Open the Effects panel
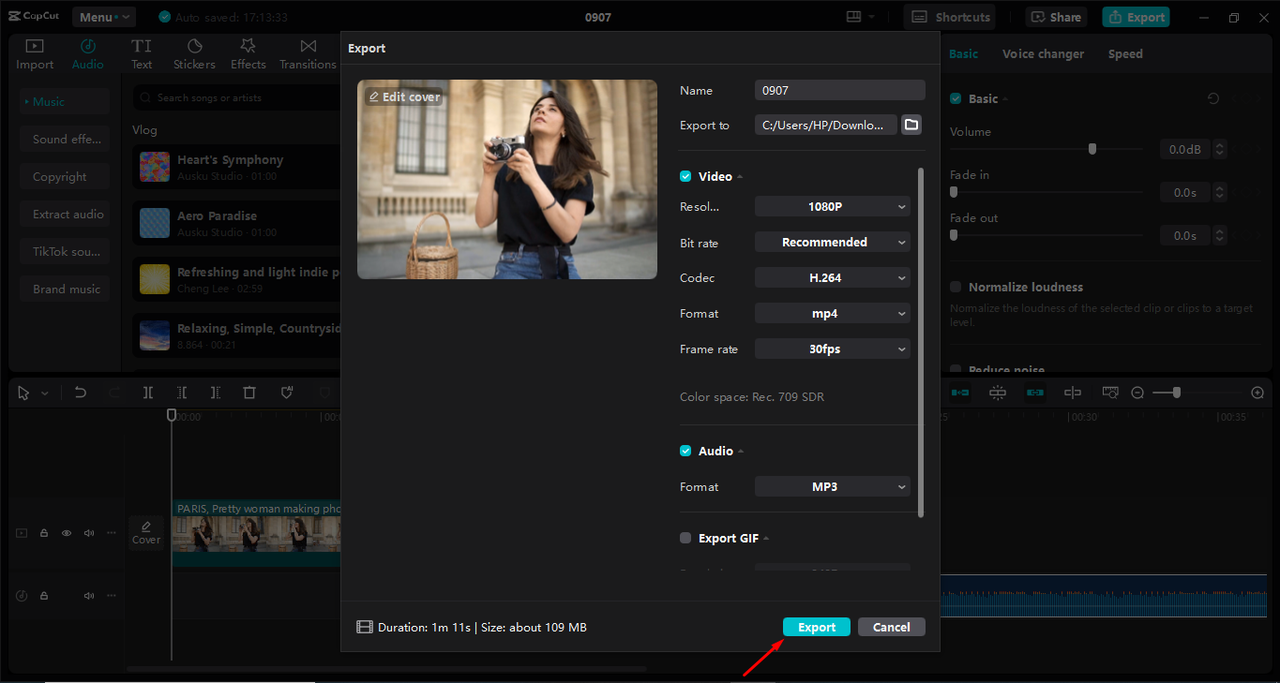Screen dimensions: 1280x683 pos(248,54)
